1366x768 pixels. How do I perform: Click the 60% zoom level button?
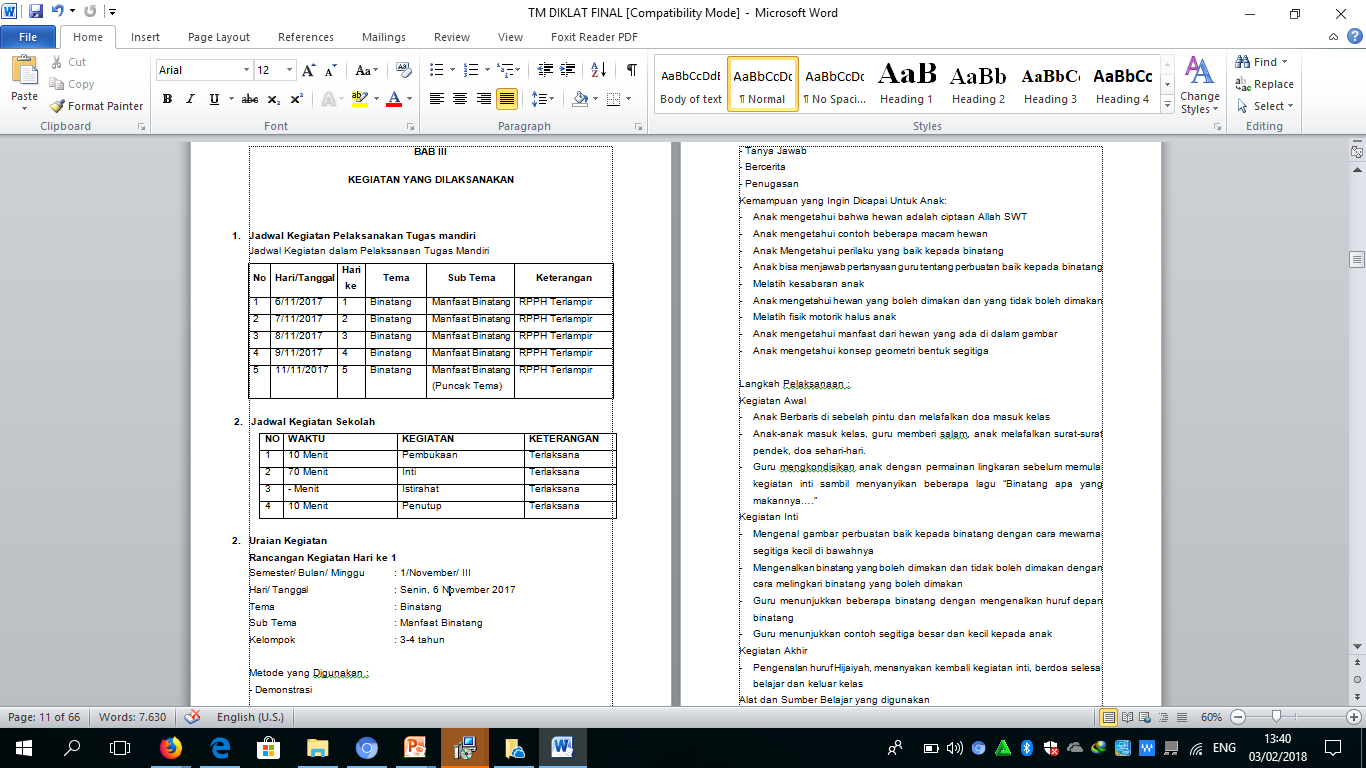1212,717
